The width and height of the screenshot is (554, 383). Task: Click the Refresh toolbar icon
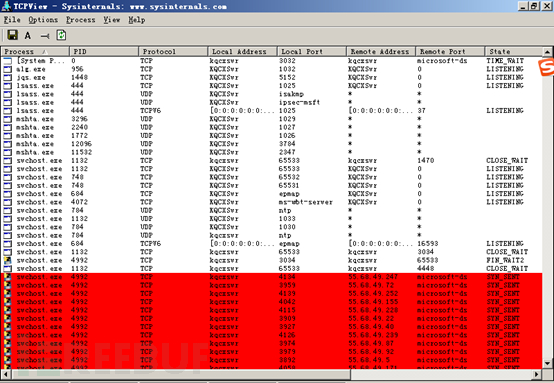[x=61, y=35]
